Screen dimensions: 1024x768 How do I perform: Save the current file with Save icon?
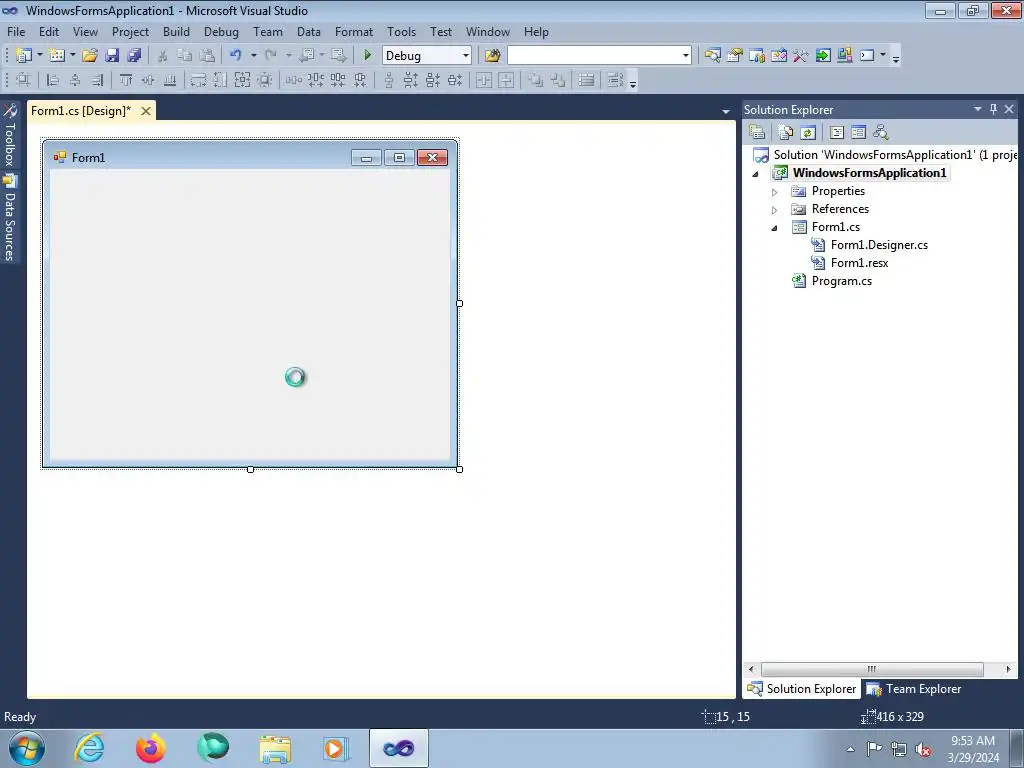coord(112,56)
